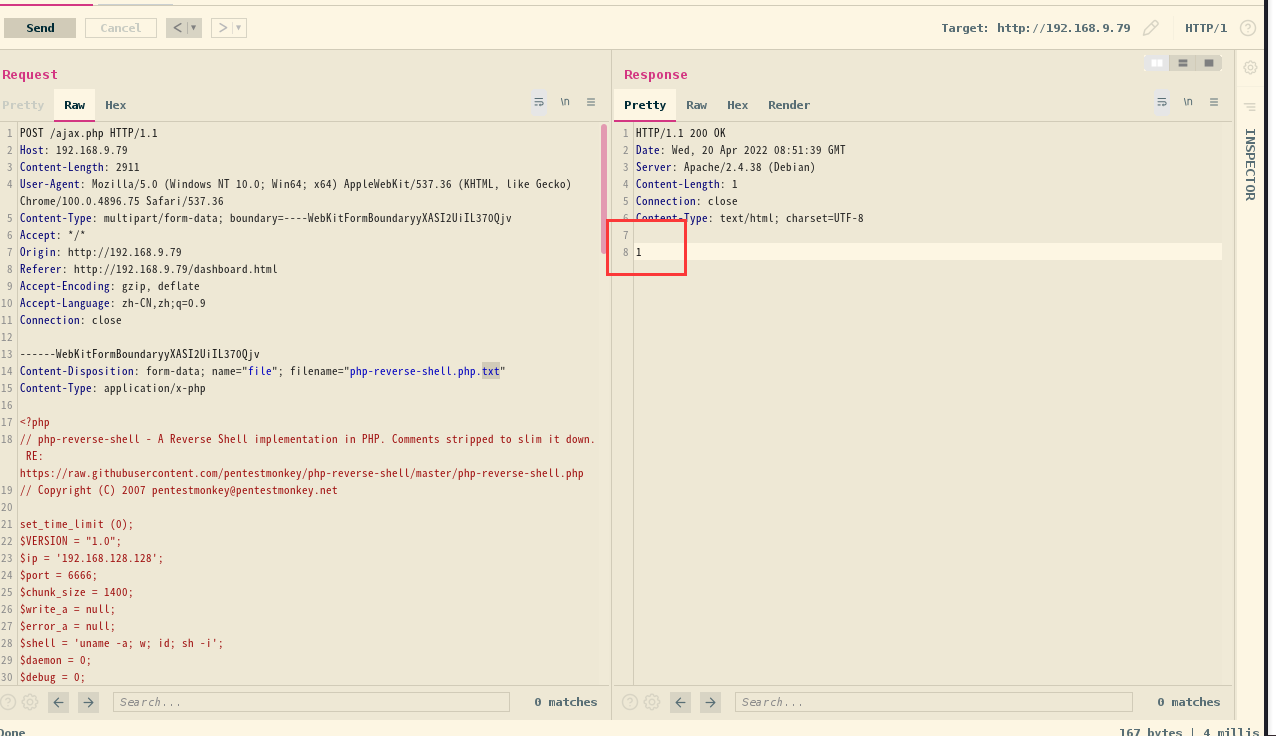
Task: Focus the Response search field
Action: [x=934, y=702]
